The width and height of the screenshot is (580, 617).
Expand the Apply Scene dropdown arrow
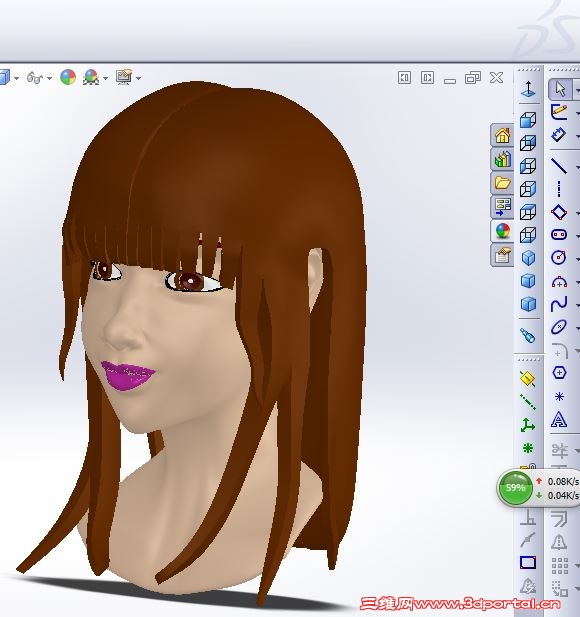pyautogui.click(x=105, y=78)
